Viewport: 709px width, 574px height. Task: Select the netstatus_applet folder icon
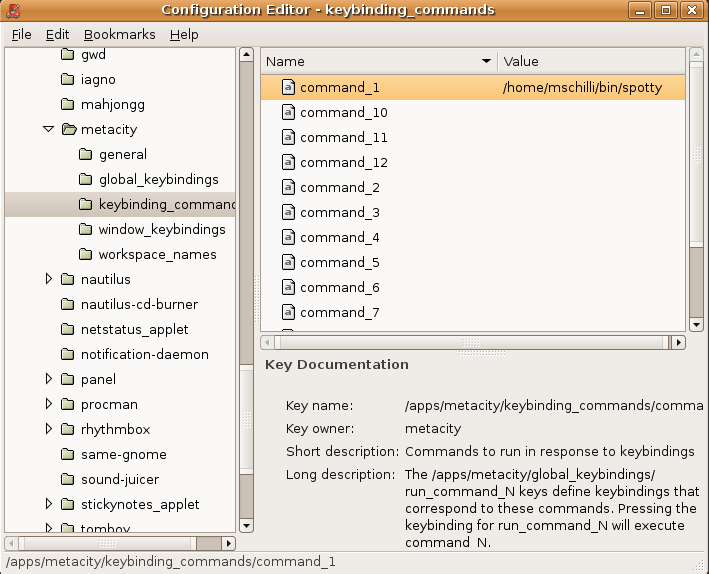(67, 329)
